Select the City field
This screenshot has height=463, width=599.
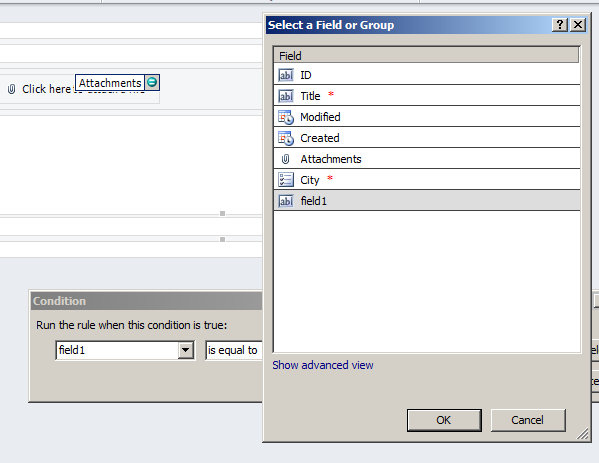click(x=427, y=180)
